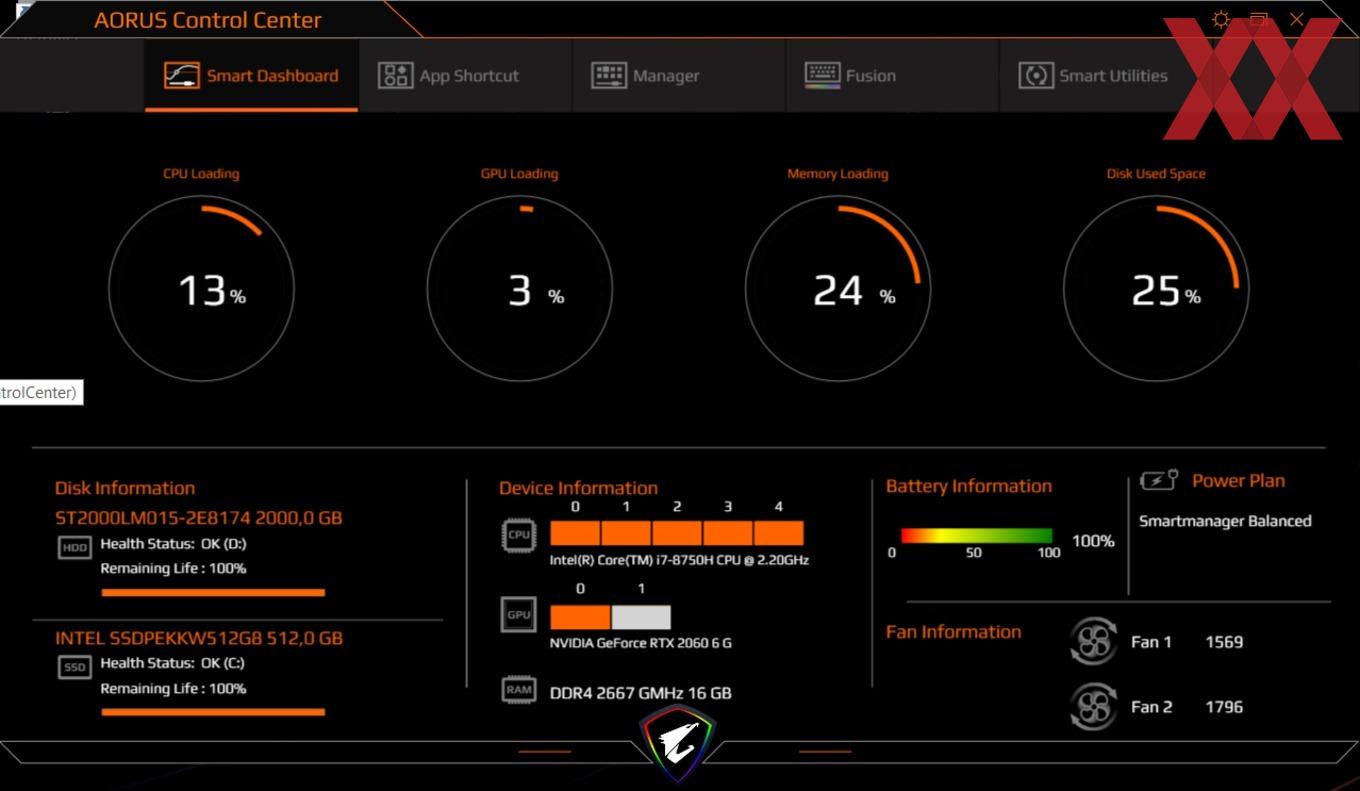Click the Fan 2 icon
Image resolution: width=1360 pixels, height=791 pixels.
[x=1093, y=707]
